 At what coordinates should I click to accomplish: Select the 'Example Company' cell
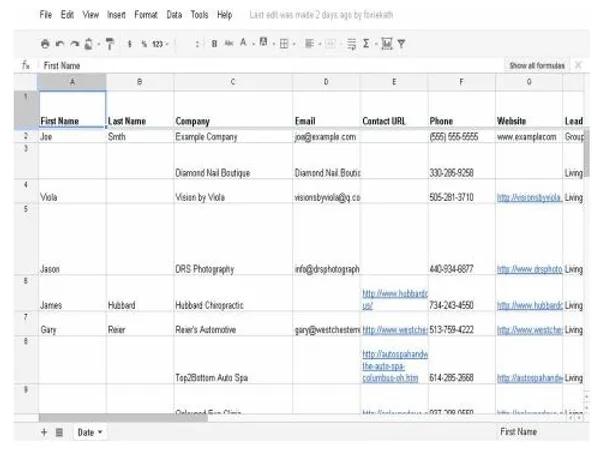pos(233,137)
